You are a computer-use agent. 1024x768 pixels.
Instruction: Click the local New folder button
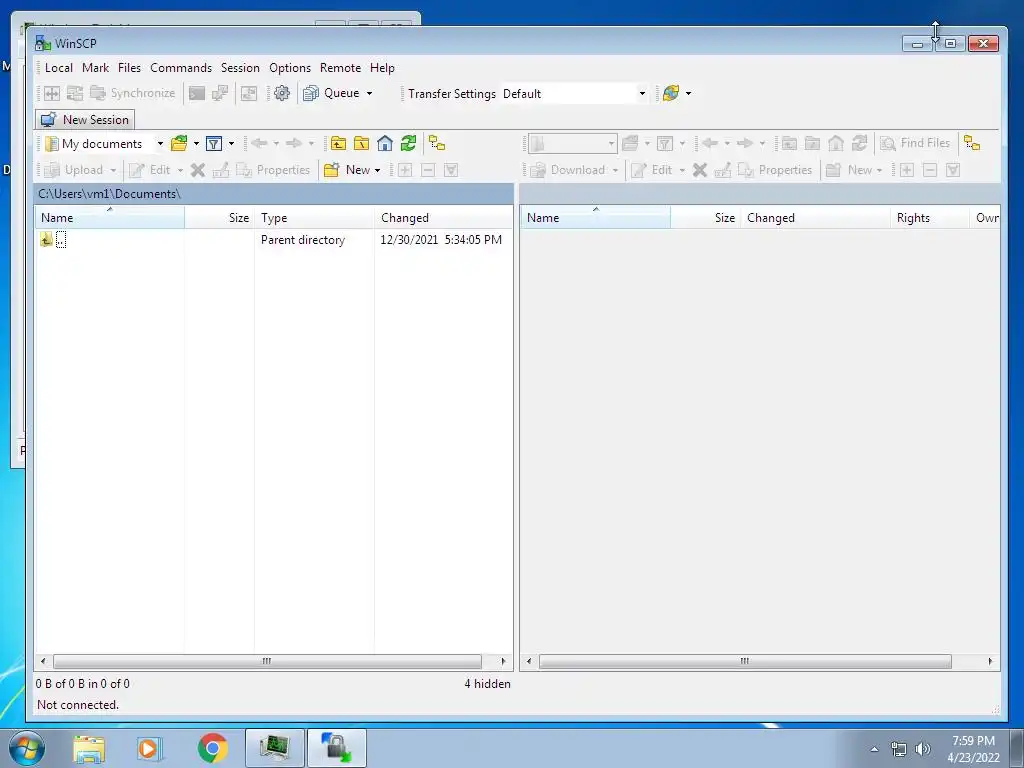click(x=348, y=170)
